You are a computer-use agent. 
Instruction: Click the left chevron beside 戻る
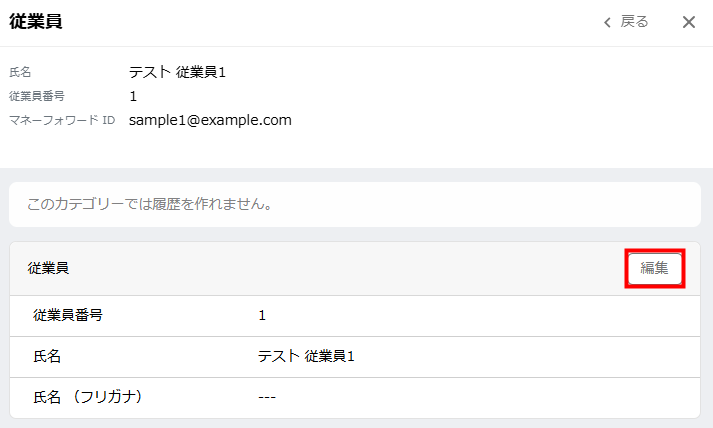(x=607, y=22)
